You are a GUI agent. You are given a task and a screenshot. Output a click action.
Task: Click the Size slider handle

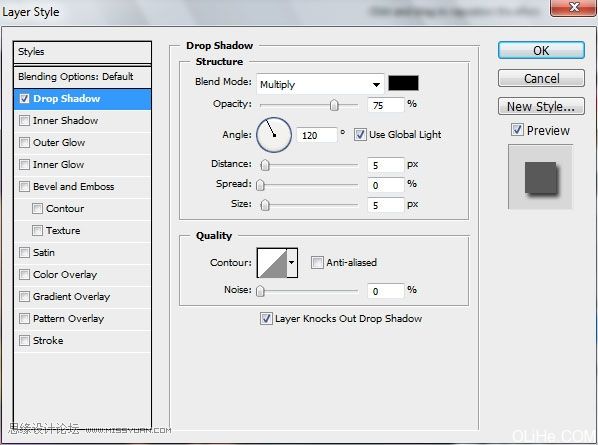click(x=265, y=205)
